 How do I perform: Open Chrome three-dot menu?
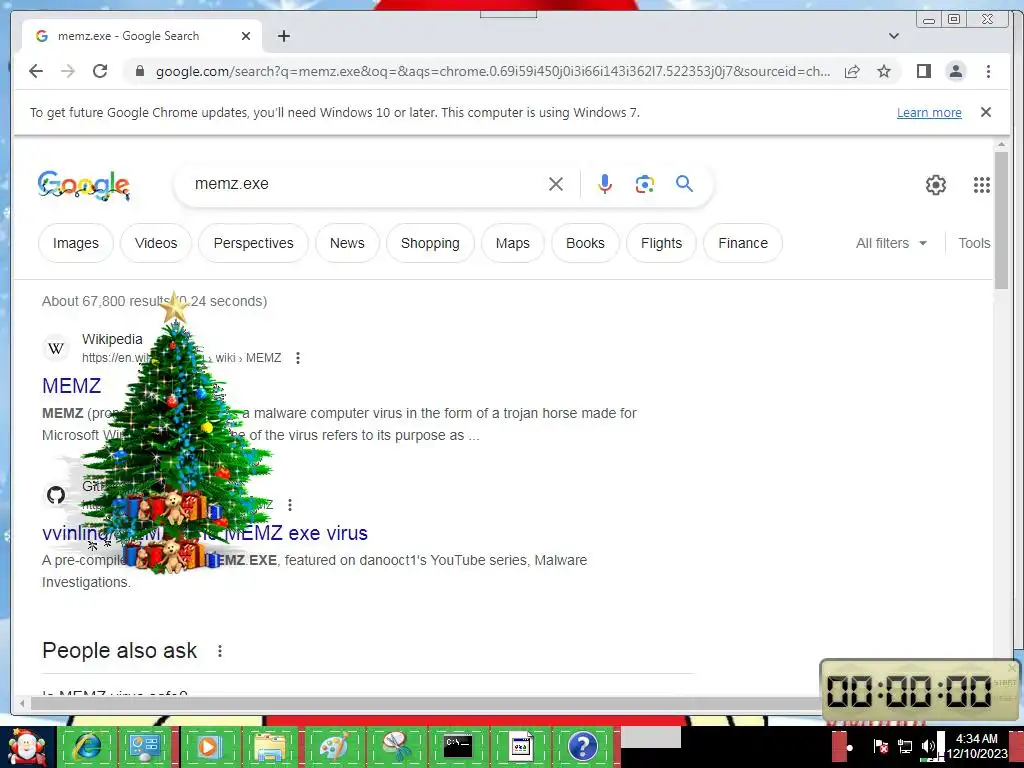(x=988, y=71)
